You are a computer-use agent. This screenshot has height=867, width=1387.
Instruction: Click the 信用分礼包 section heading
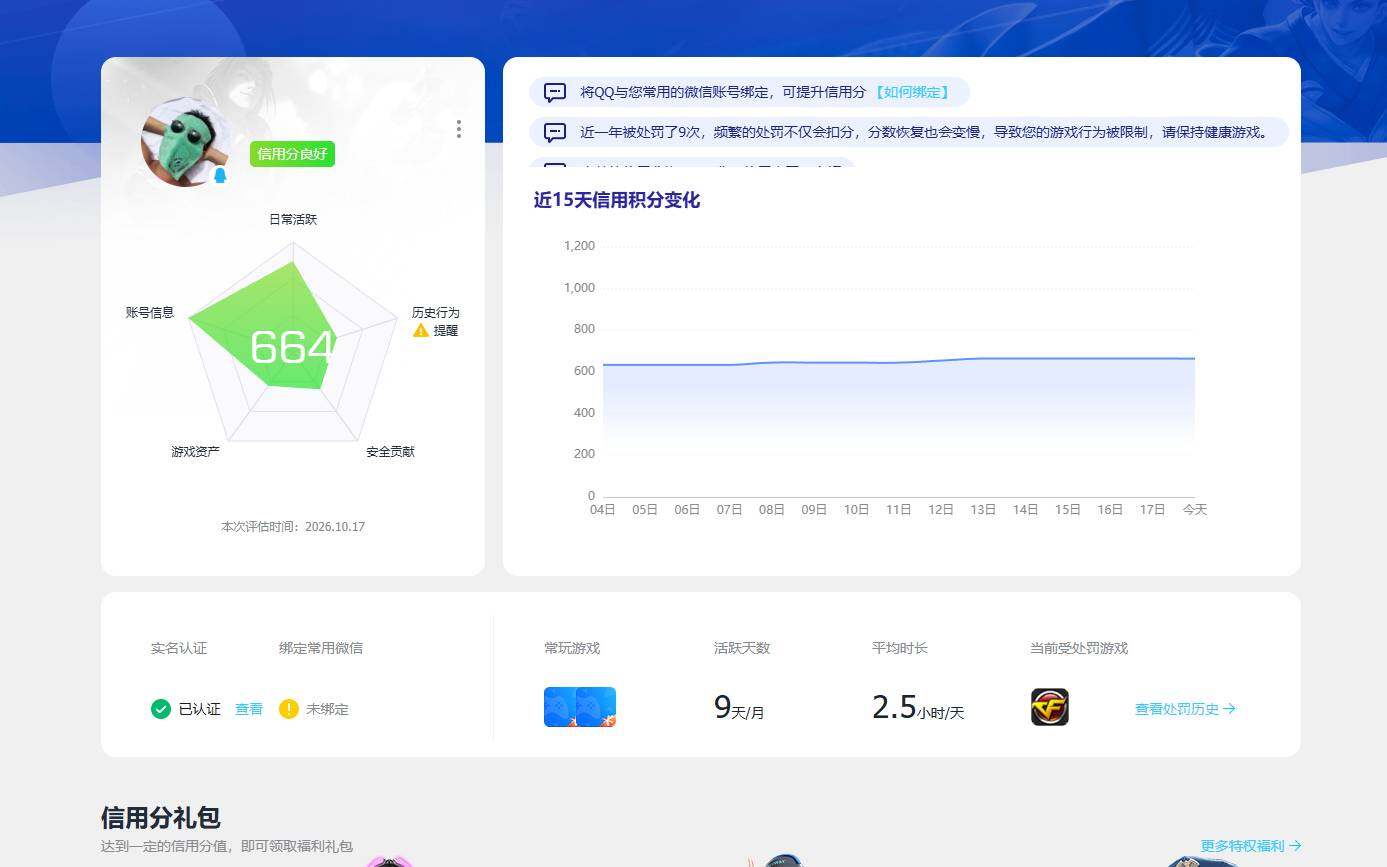[161, 818]
